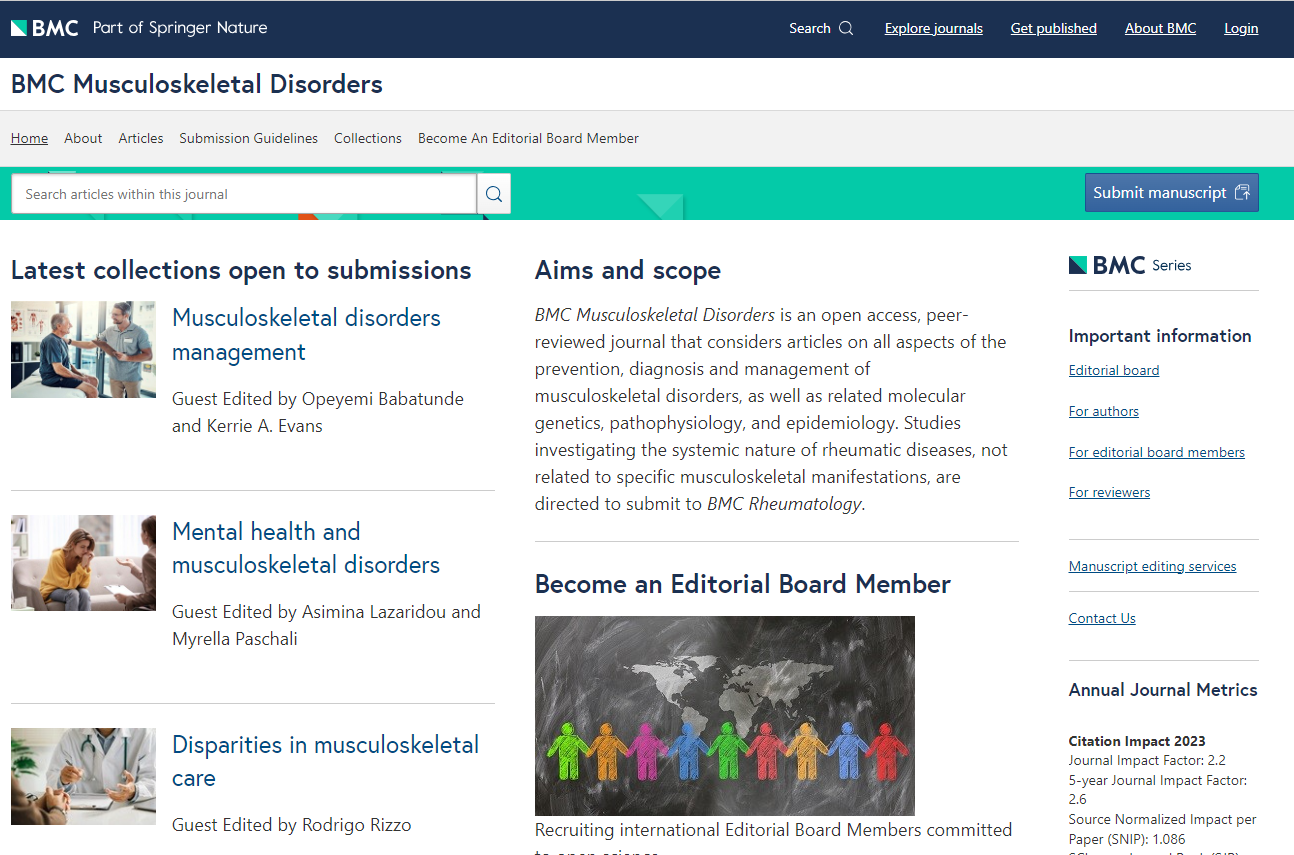Open the Manuscript editing services link
The image size is (1294, 855).
tap(1152, 566)
